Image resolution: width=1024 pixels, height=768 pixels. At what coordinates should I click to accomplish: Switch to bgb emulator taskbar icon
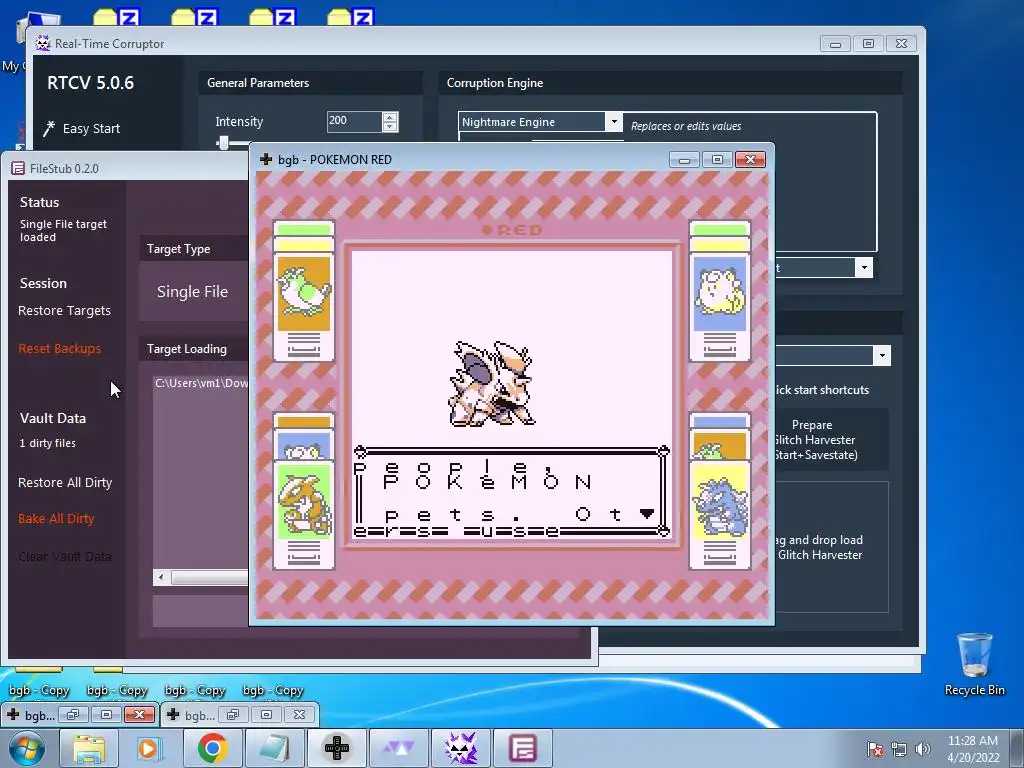(337, 748)
